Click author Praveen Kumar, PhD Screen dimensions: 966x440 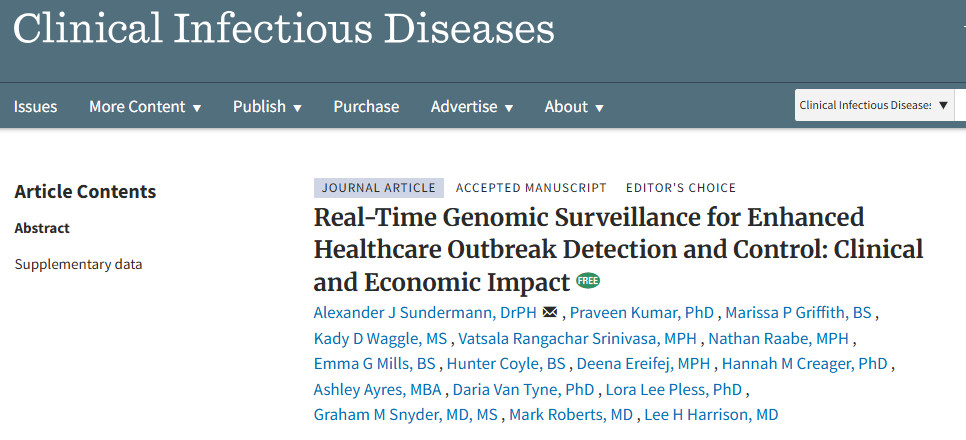[641, 312]
